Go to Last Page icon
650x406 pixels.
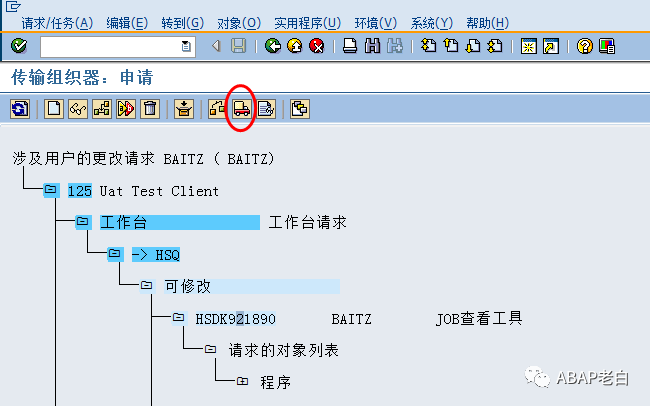pos(495,46)
